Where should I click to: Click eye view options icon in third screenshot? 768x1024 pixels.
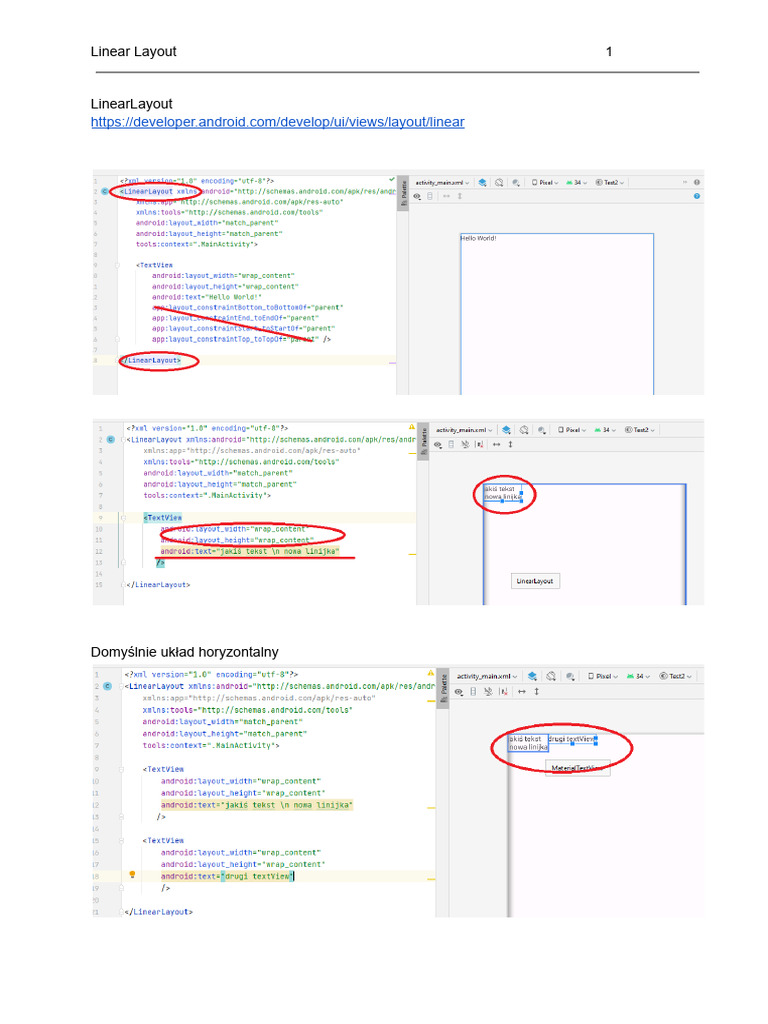459,692
